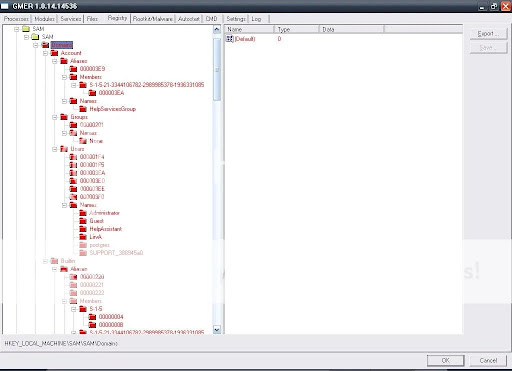
Task: Collapse the Builtin tree node
Action: (x=45, y=261)
